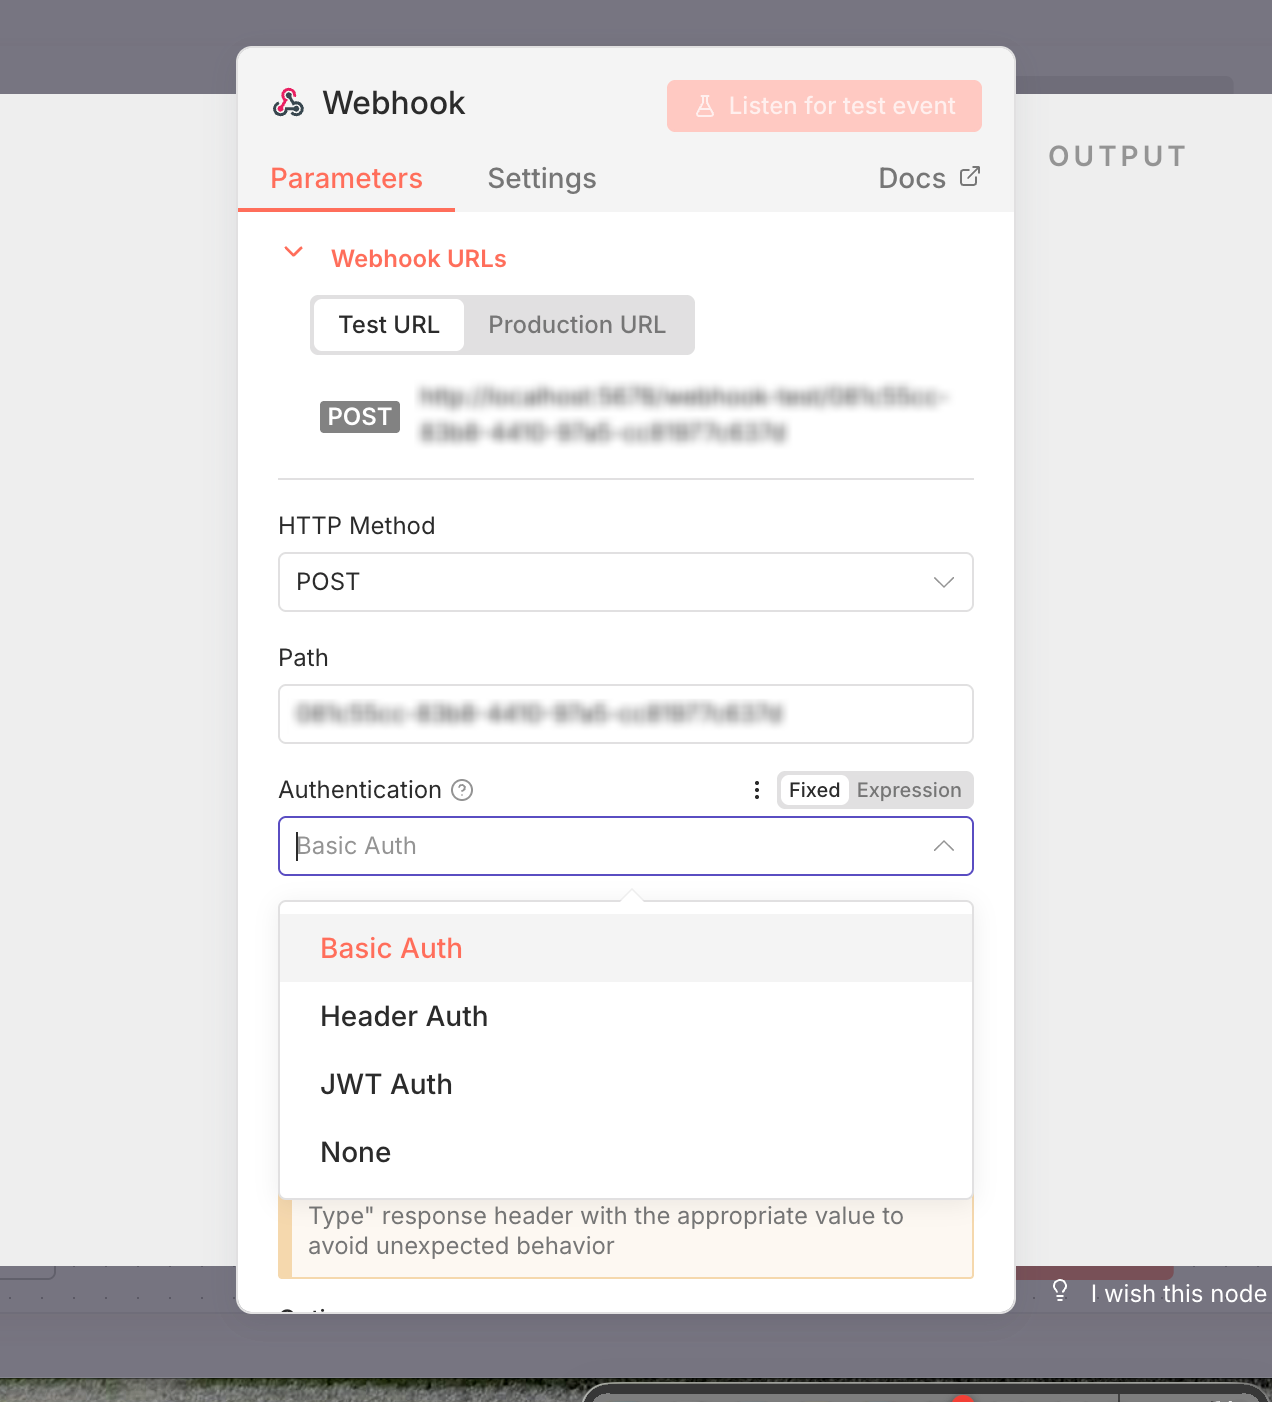Click the blurred webhook test URL

682,414
